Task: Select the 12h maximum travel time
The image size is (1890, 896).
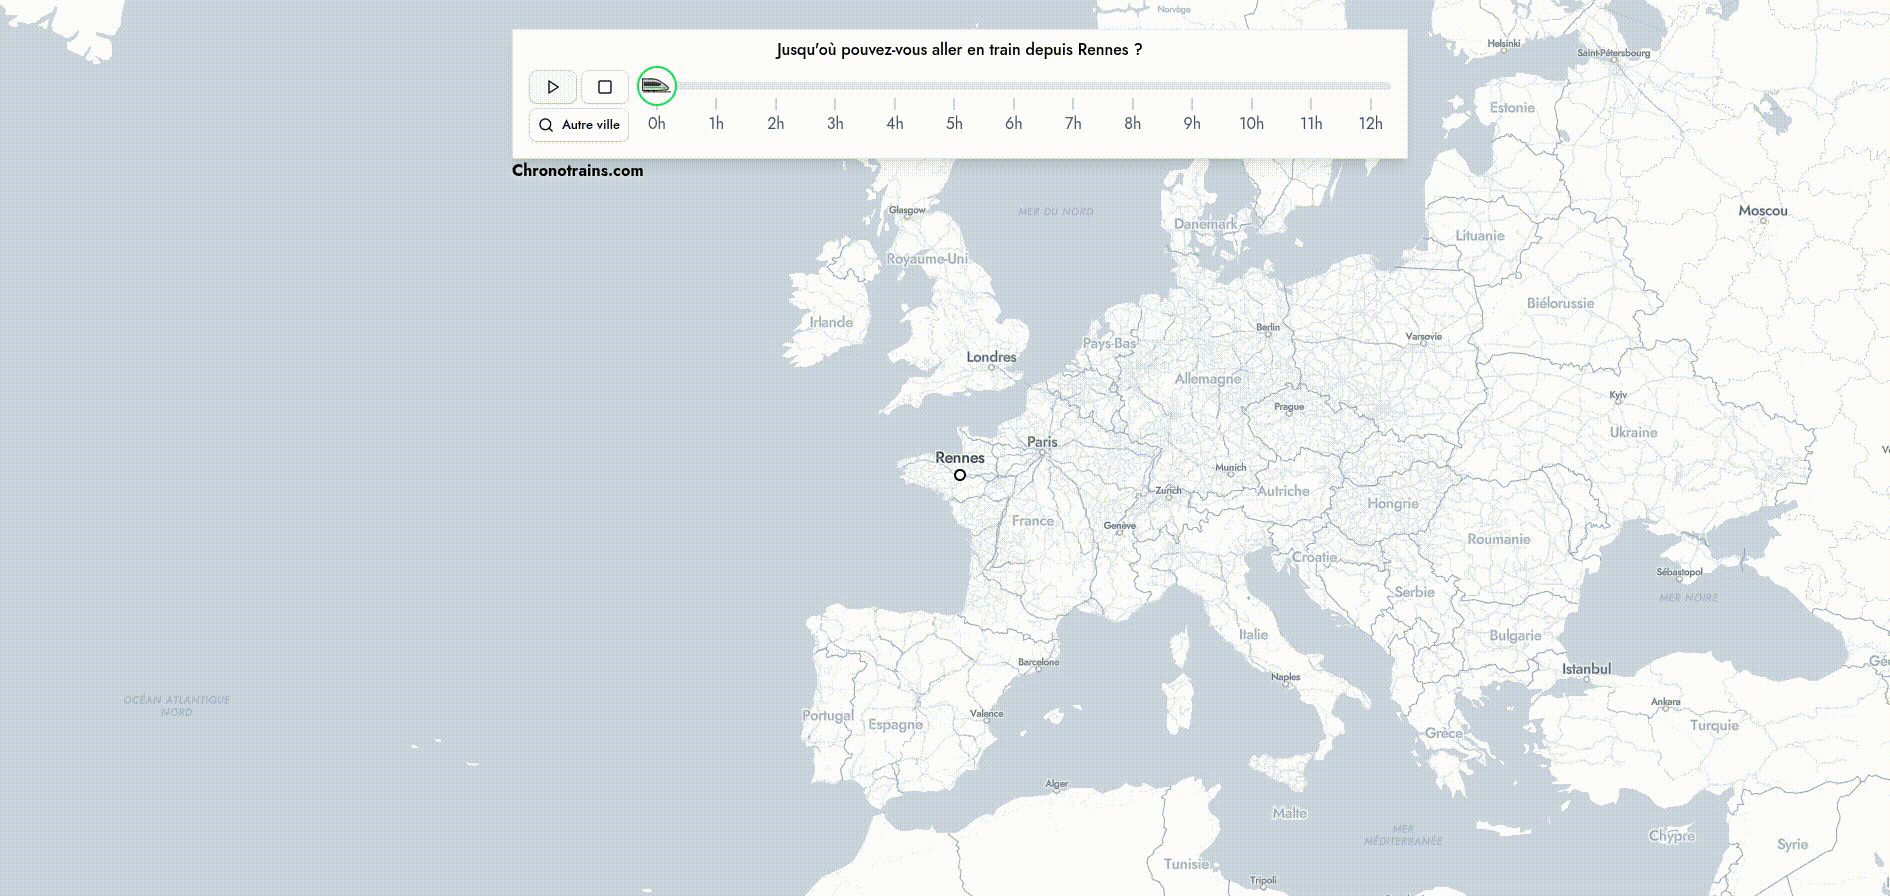Action: point(1370,123)
